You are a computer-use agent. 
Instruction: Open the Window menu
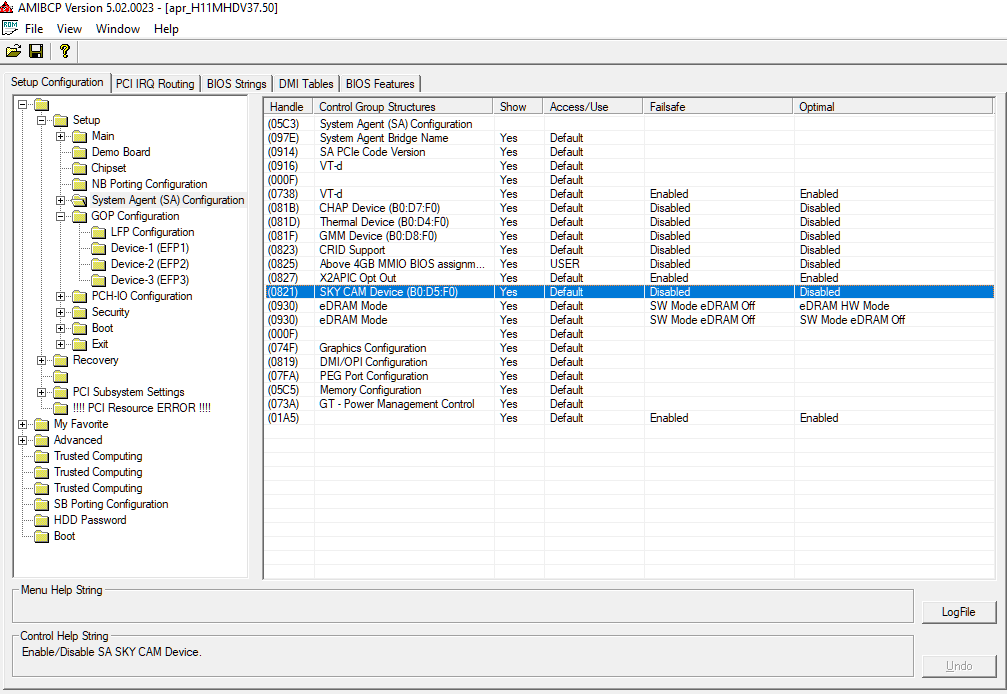coord(118,29)
